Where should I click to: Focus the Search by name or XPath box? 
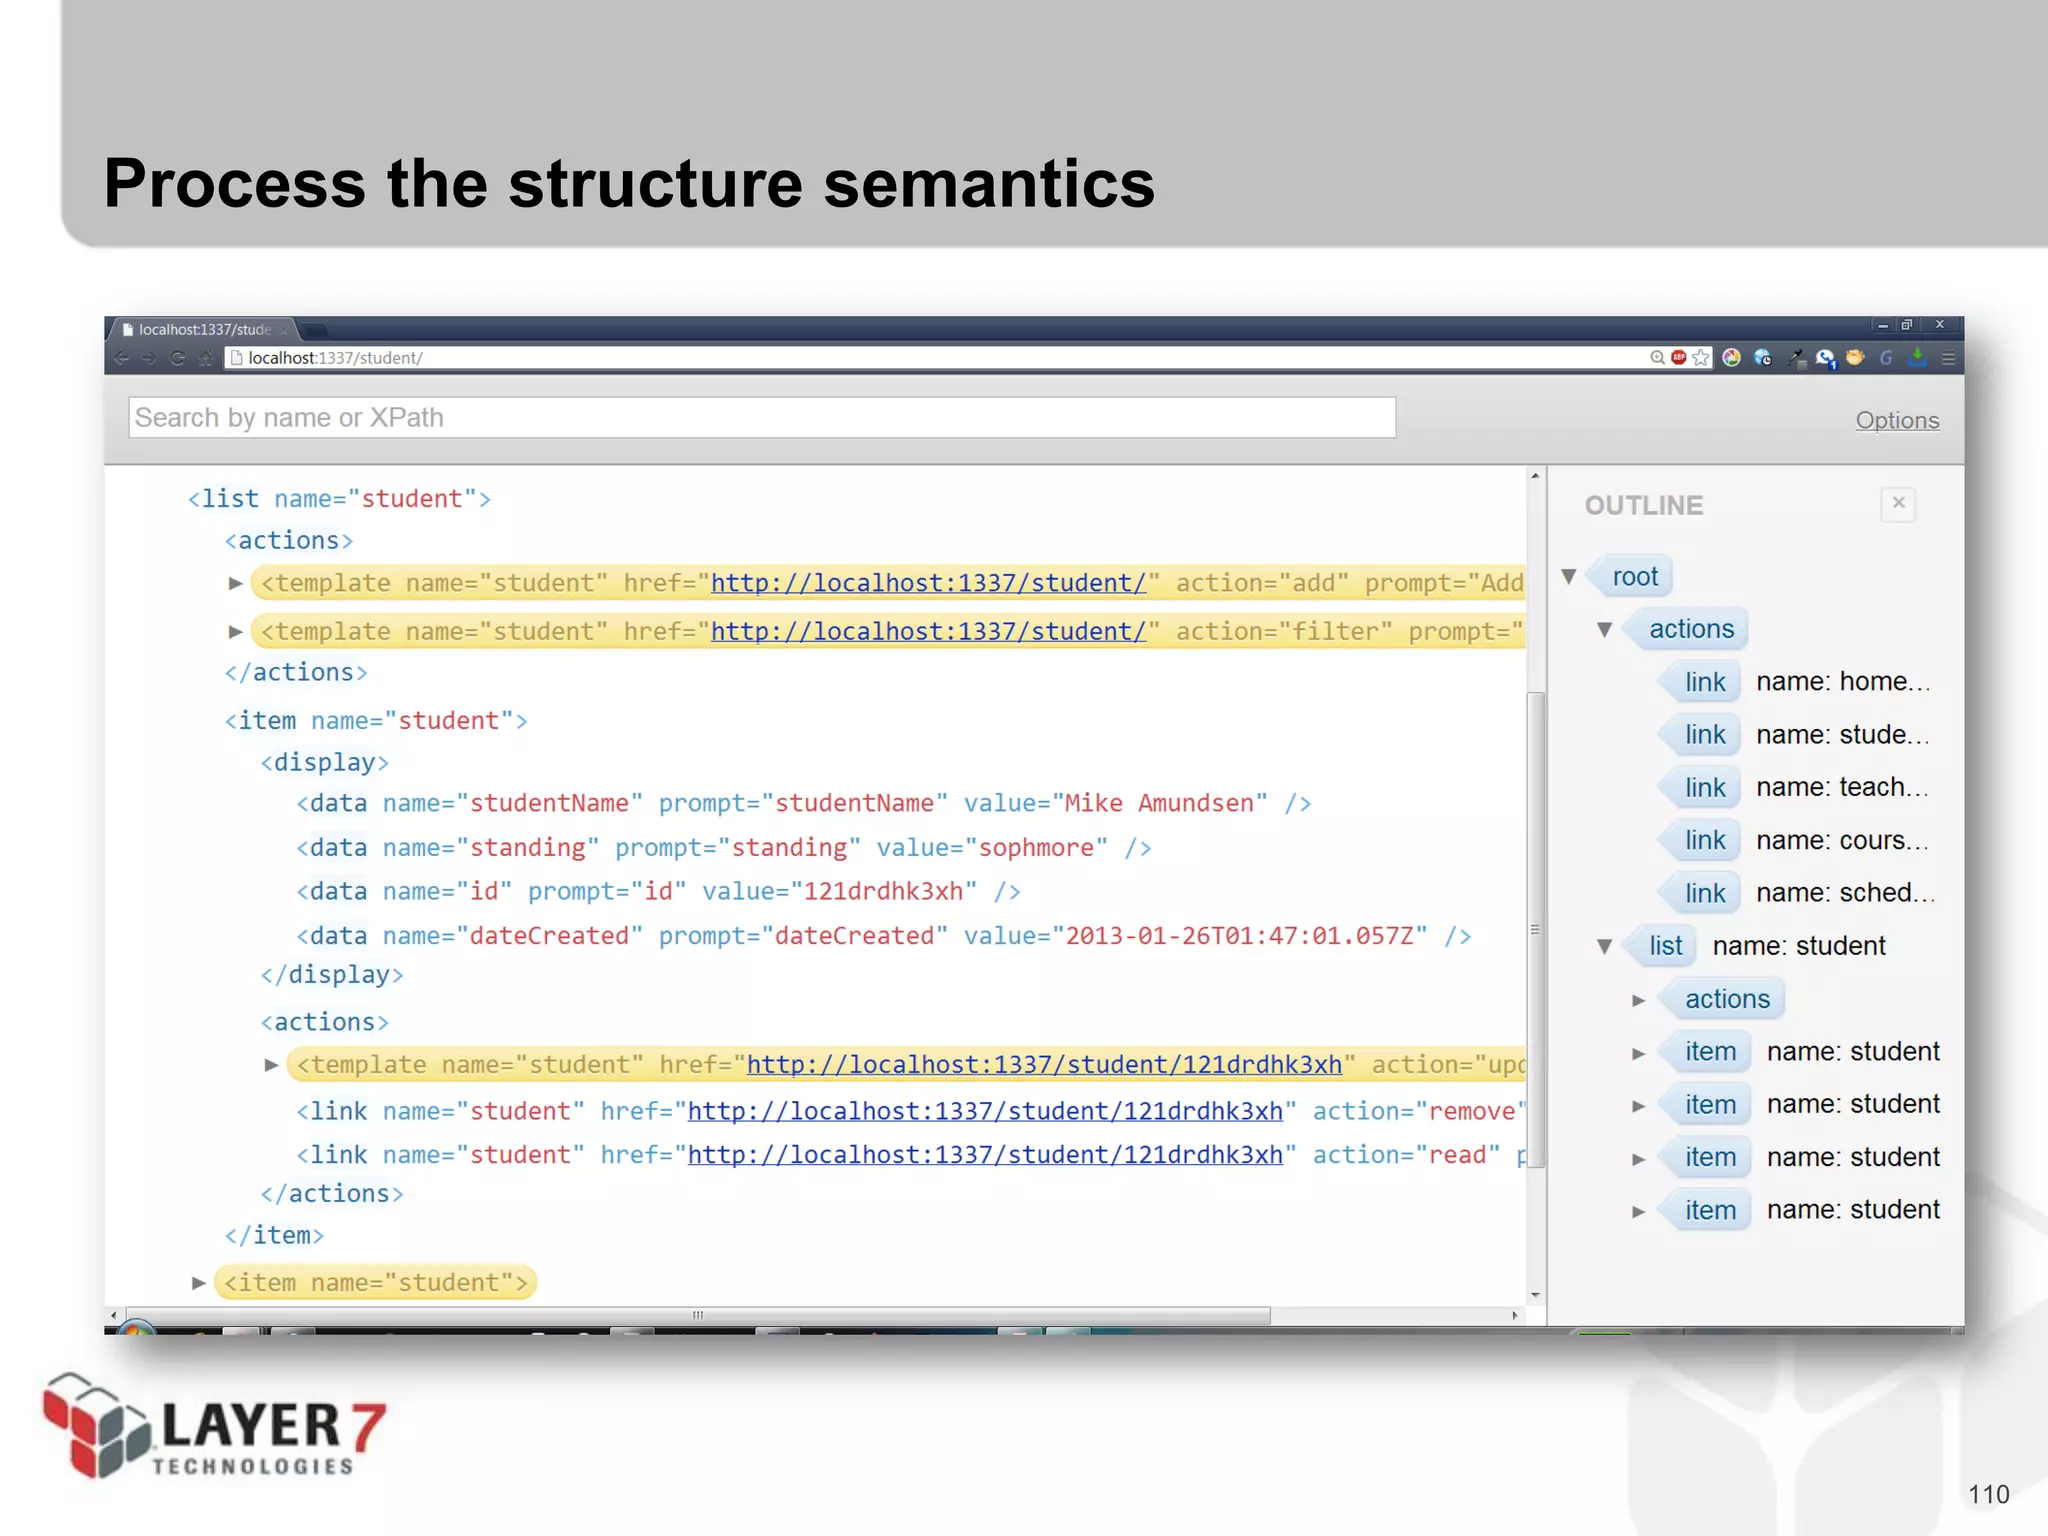coord(762,417)
